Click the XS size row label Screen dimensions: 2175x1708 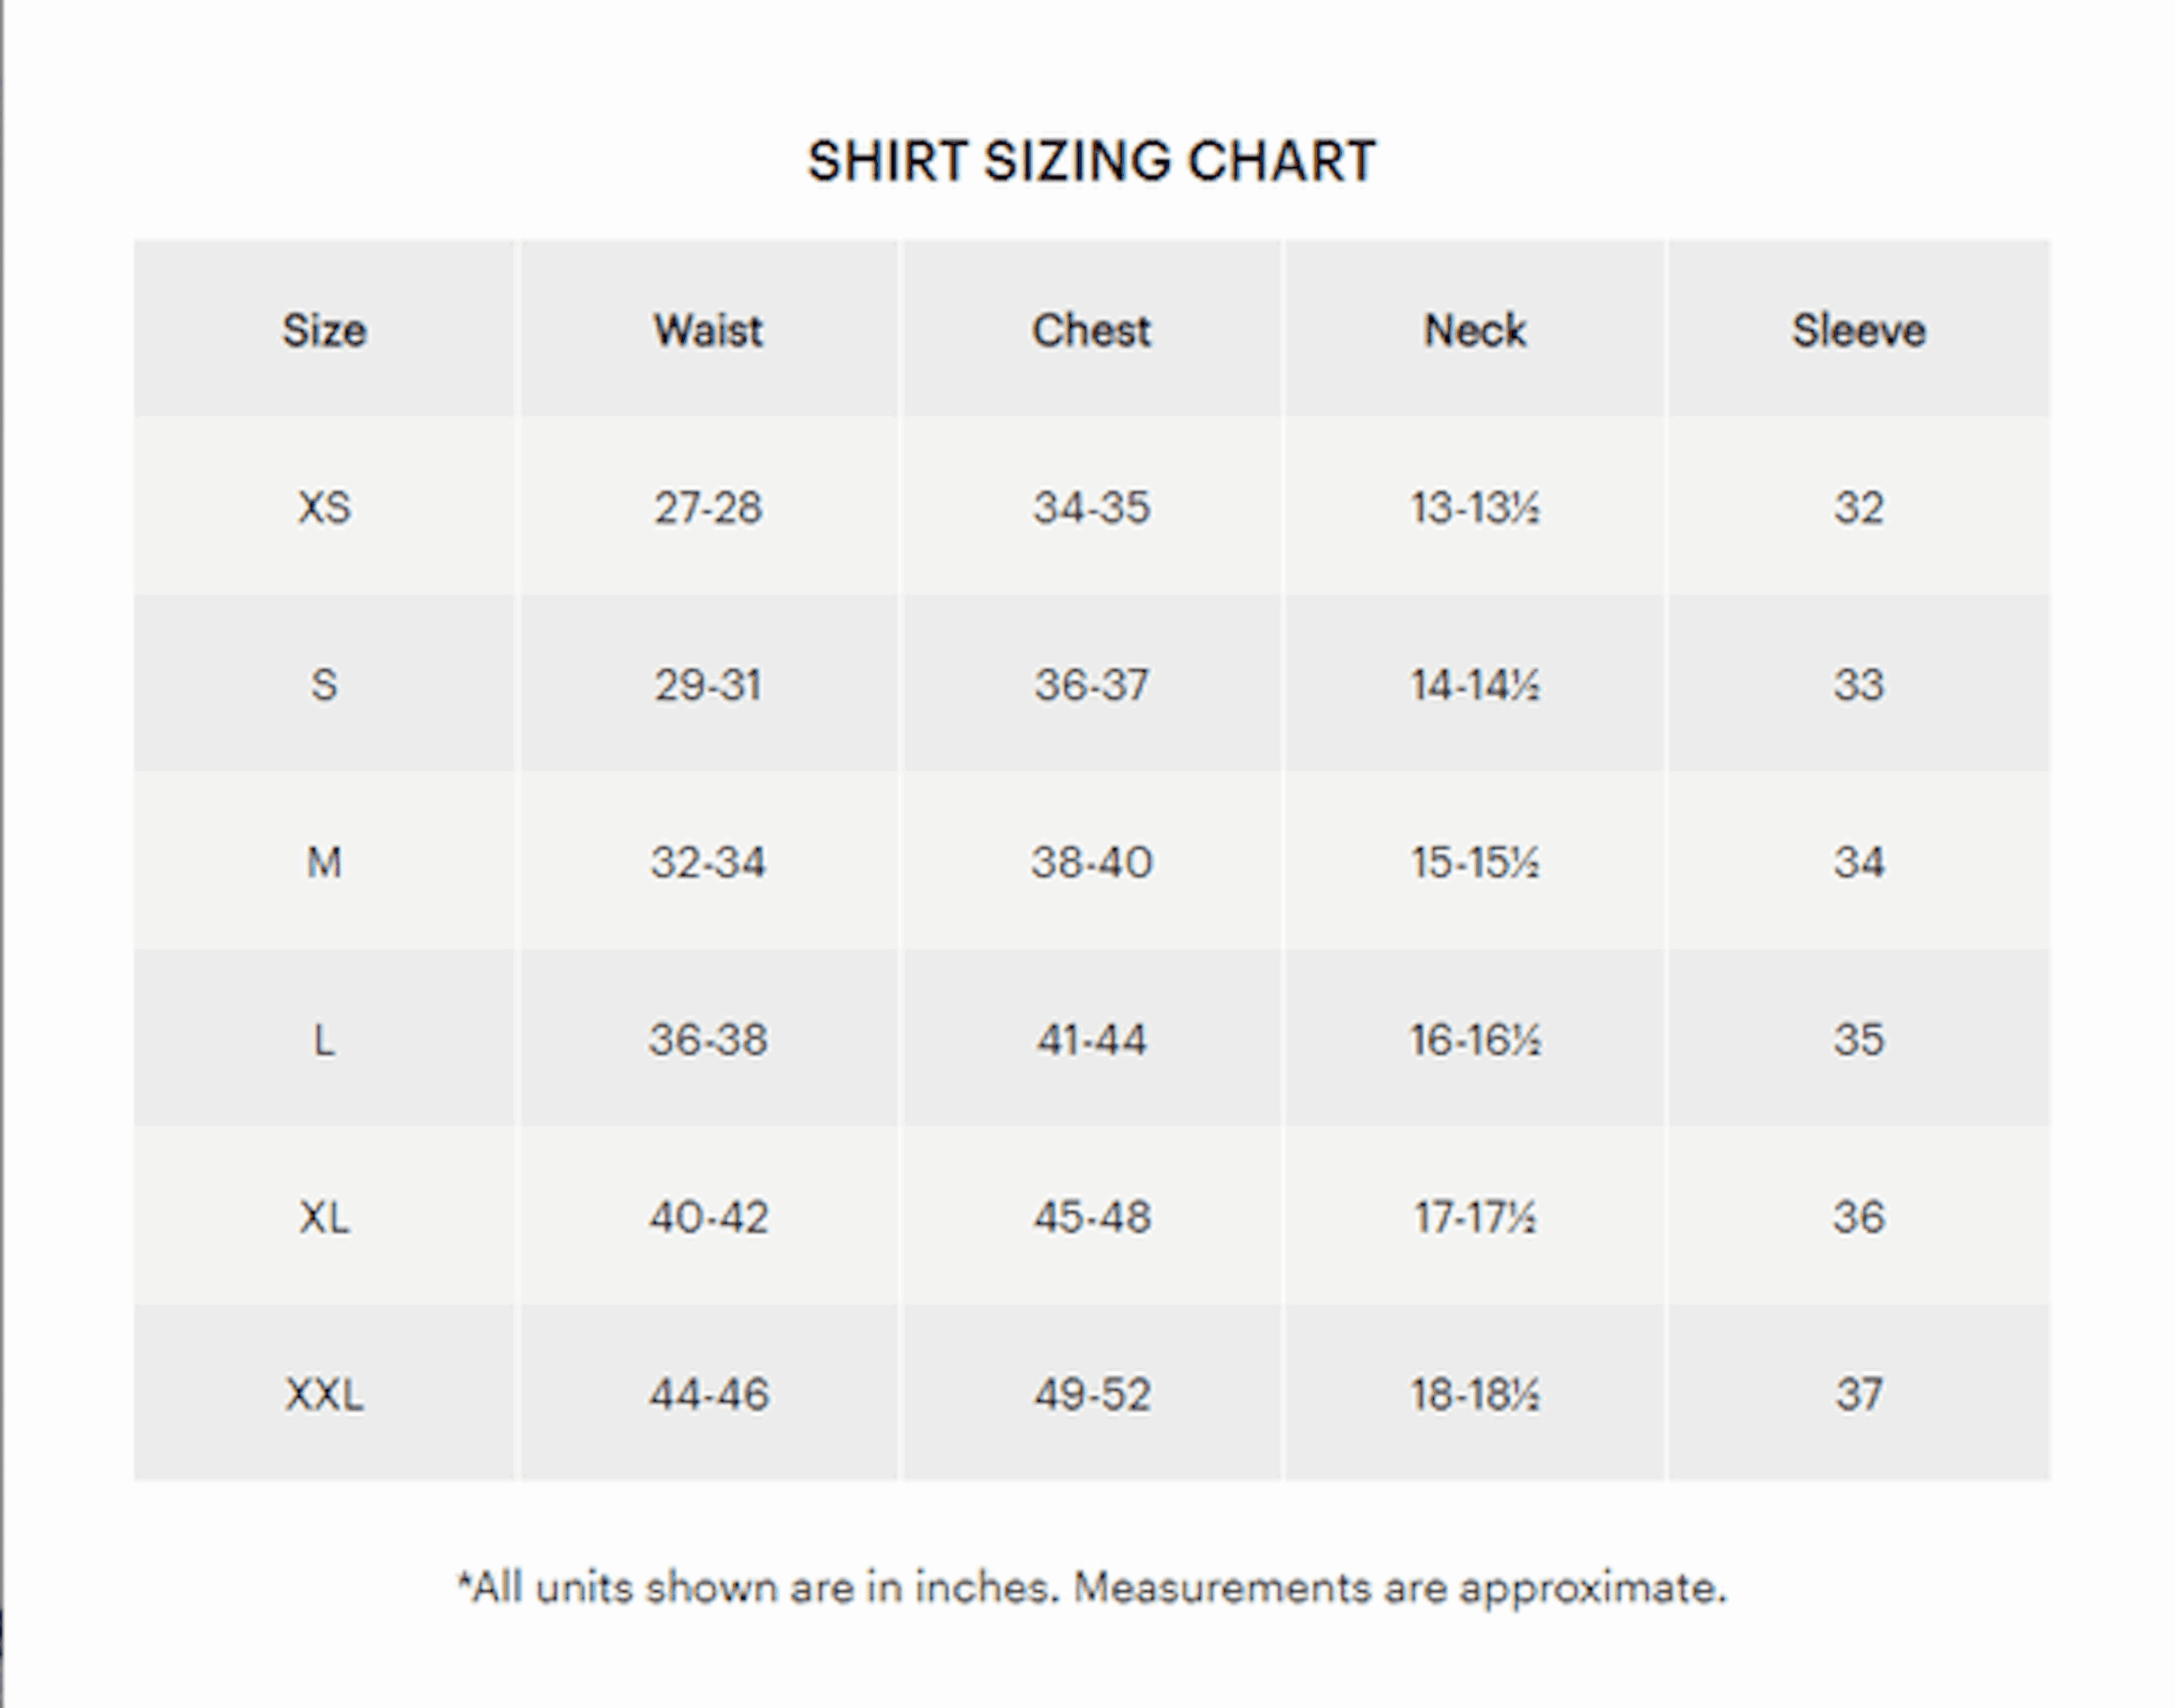point(324,507)
